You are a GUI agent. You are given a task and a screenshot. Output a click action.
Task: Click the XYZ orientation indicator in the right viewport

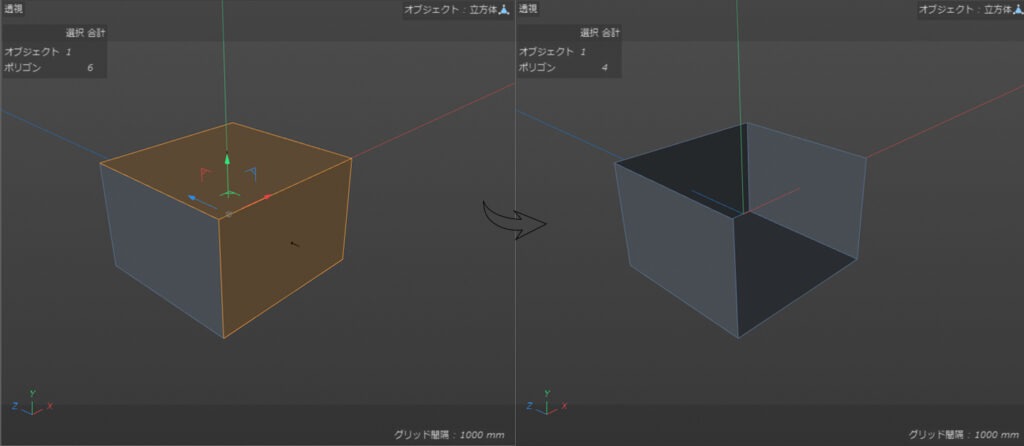(x=546, y=403)
